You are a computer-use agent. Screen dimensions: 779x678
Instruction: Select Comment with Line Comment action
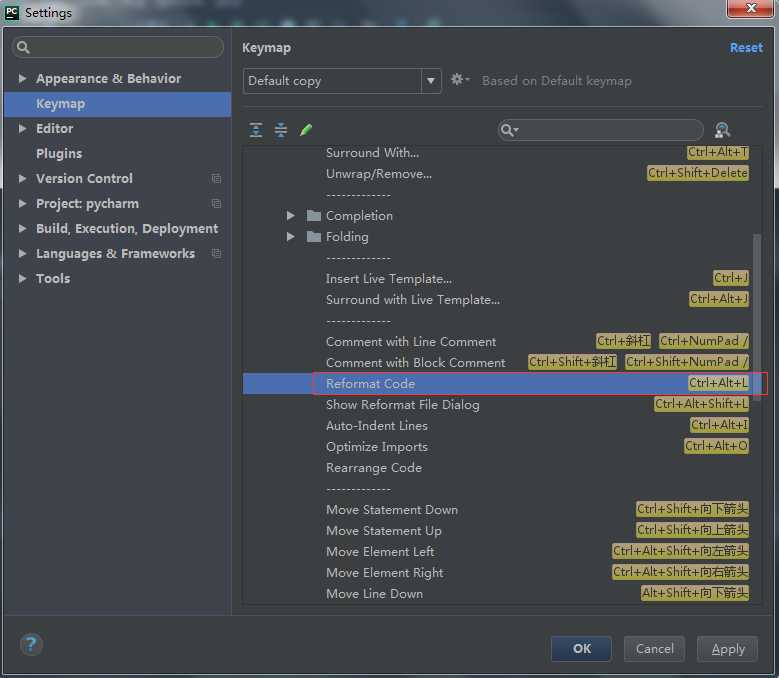tap(411, 342)
